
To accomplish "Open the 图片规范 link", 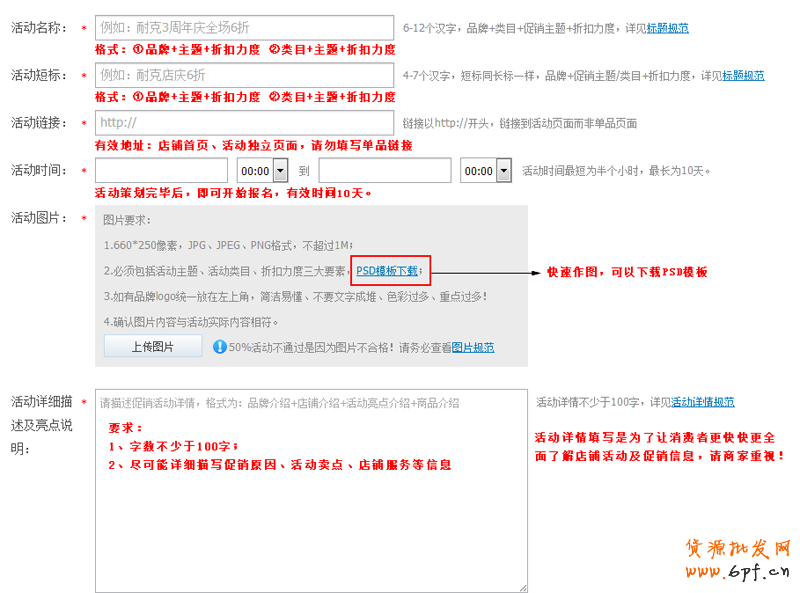I will click(x=473, y=348).
